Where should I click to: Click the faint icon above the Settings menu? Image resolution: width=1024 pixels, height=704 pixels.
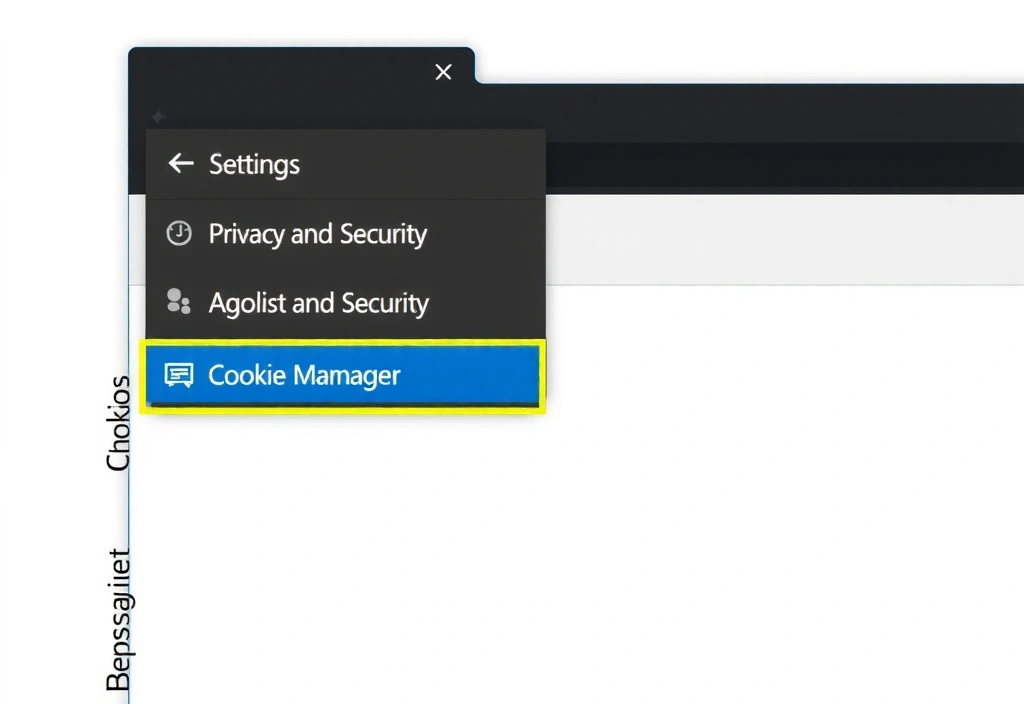coord(158,117)
